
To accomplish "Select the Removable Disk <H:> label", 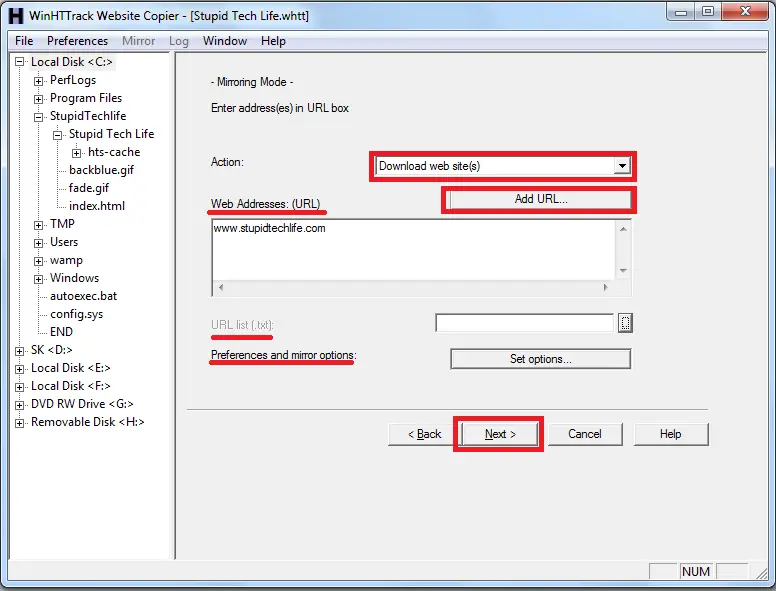I will 88,422.
